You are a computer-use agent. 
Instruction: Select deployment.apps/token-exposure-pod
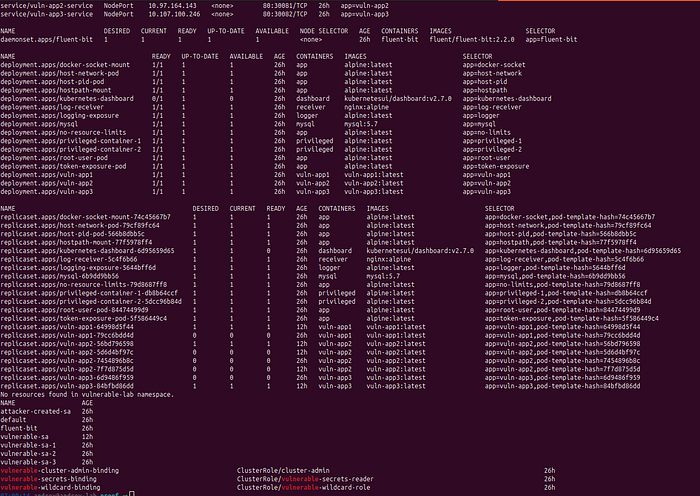click(63, 167)
